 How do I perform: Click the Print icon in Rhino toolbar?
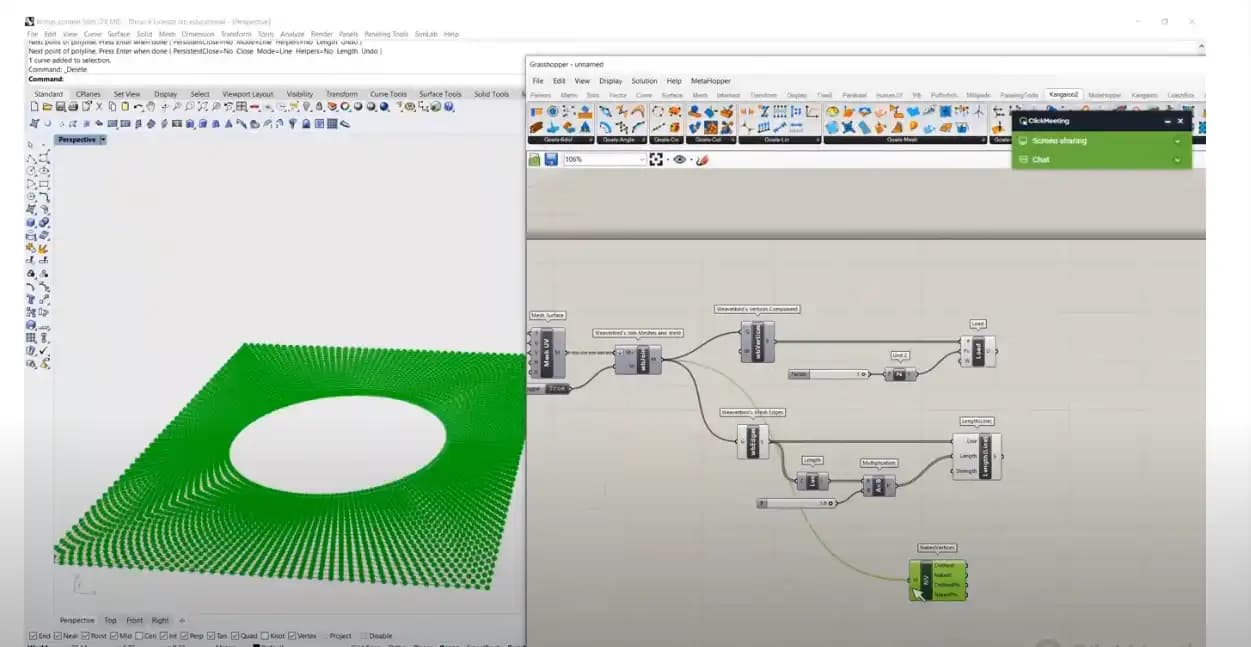tap(73, 106)
